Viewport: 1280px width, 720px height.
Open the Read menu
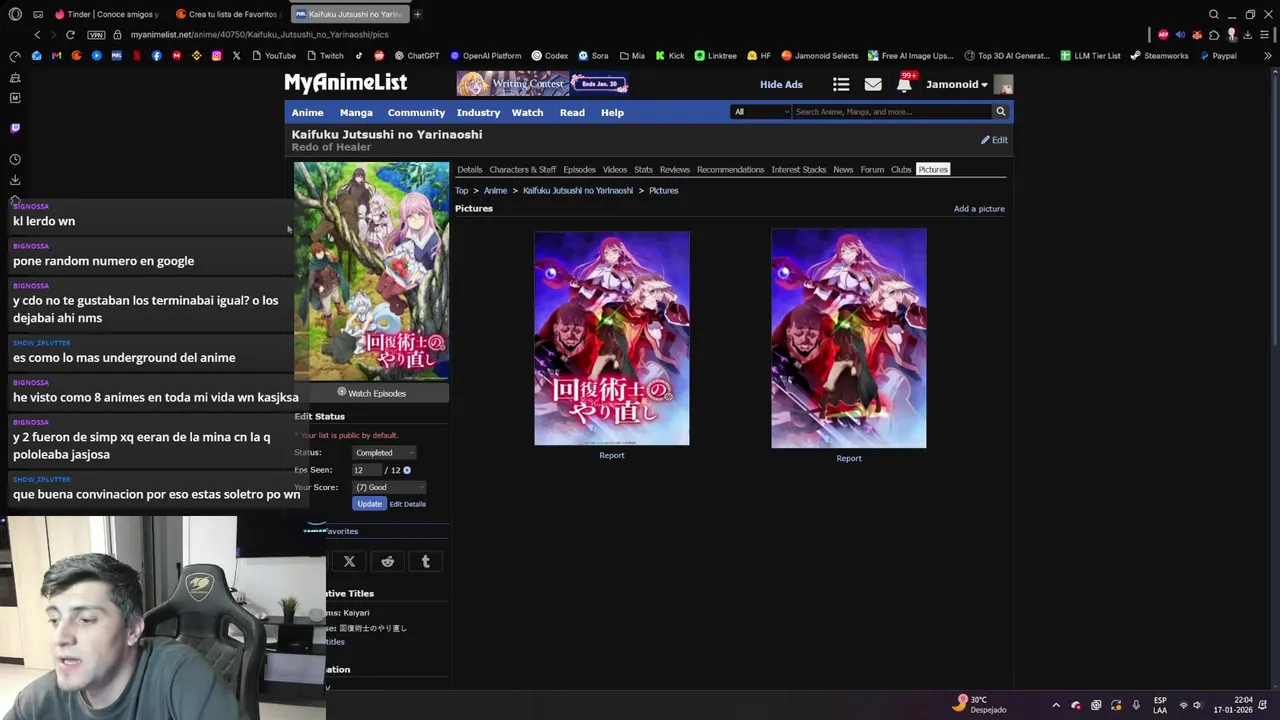[572, 113]
